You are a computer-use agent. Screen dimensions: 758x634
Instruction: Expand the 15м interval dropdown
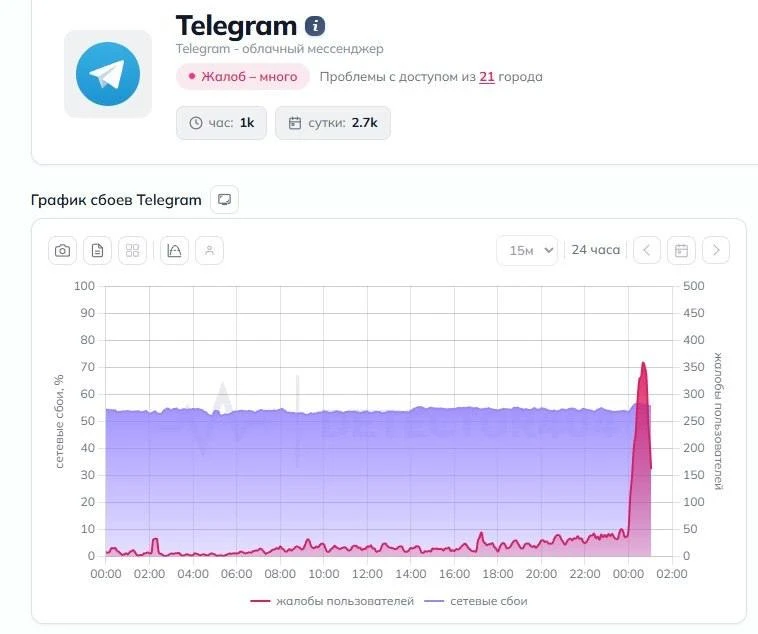point(526,250)
